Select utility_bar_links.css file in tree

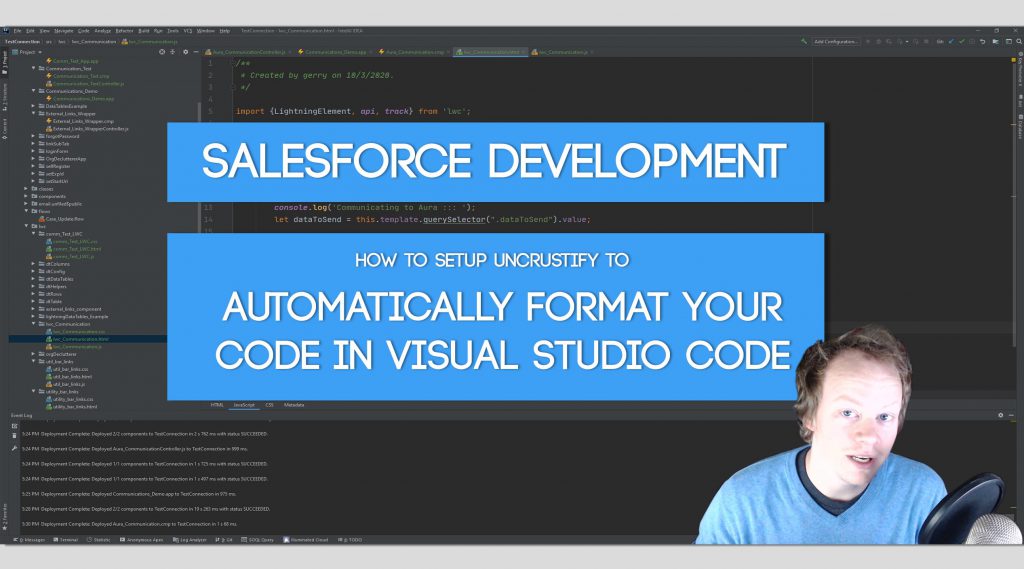[x=69, y=399]
